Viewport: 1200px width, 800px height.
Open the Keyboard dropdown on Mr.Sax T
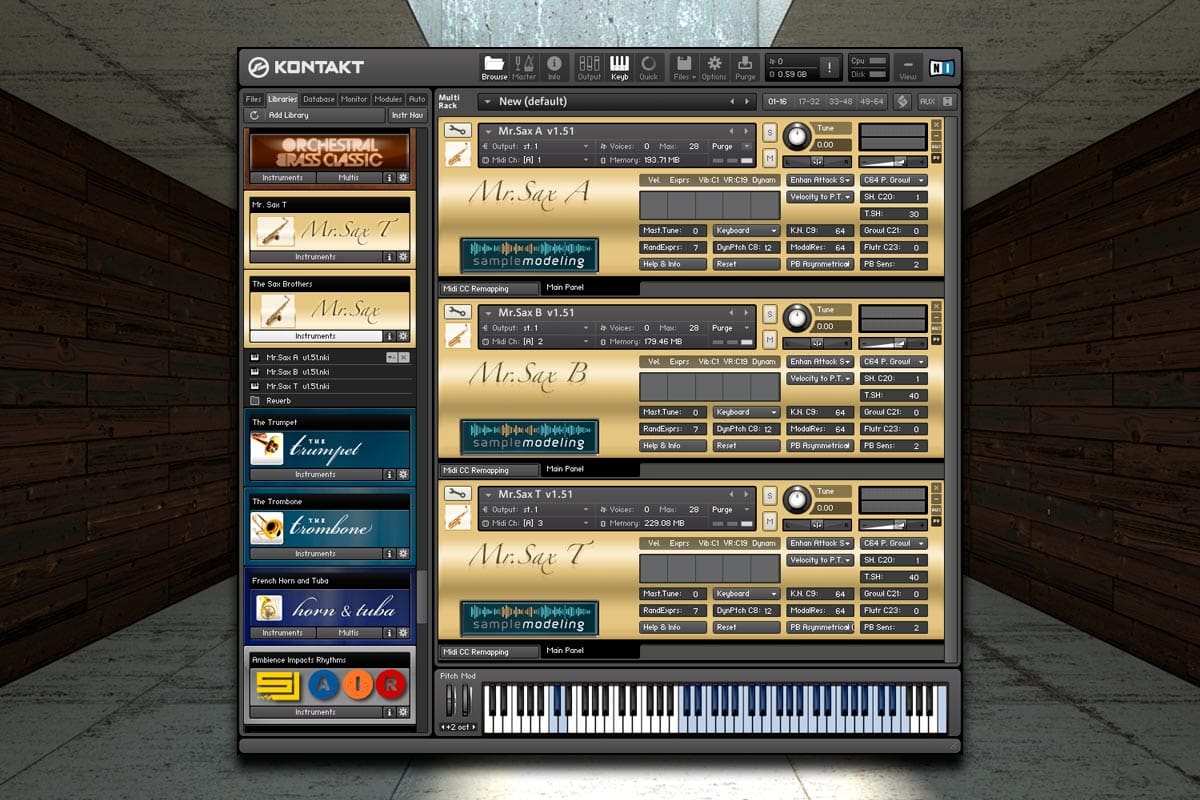[747, 593]
